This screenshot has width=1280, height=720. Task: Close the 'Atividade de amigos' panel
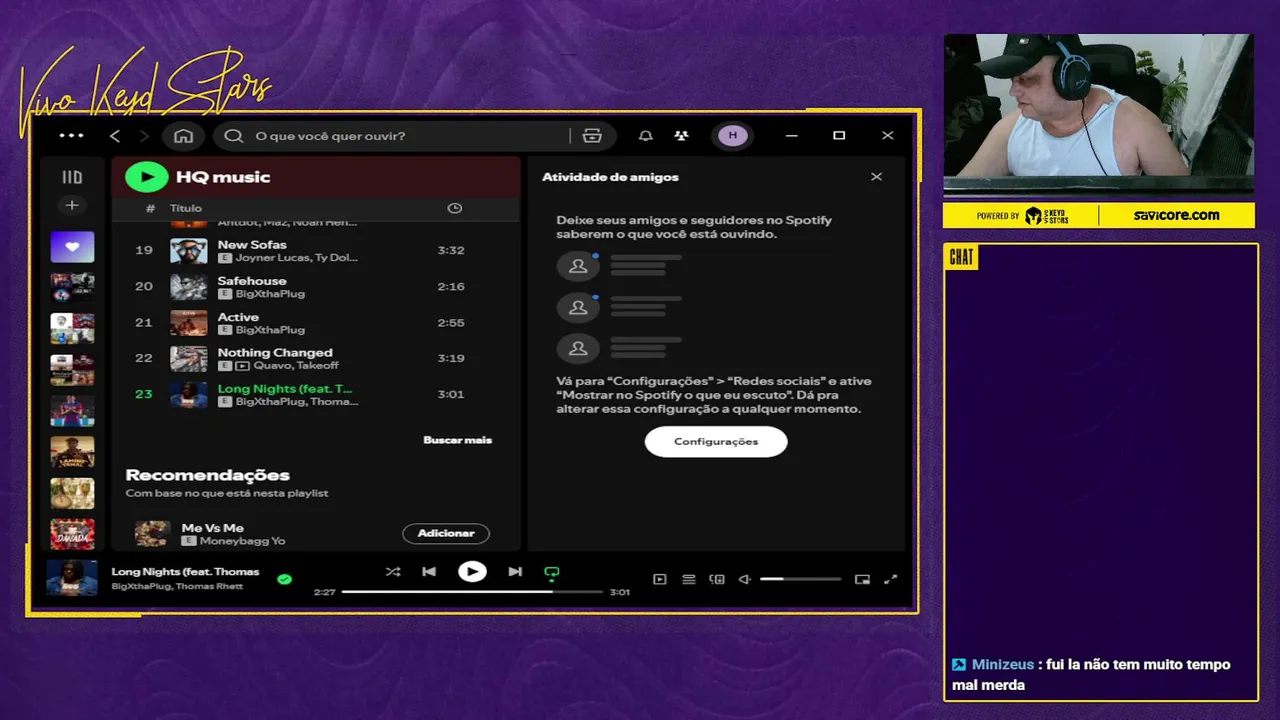tap(876, 177)
